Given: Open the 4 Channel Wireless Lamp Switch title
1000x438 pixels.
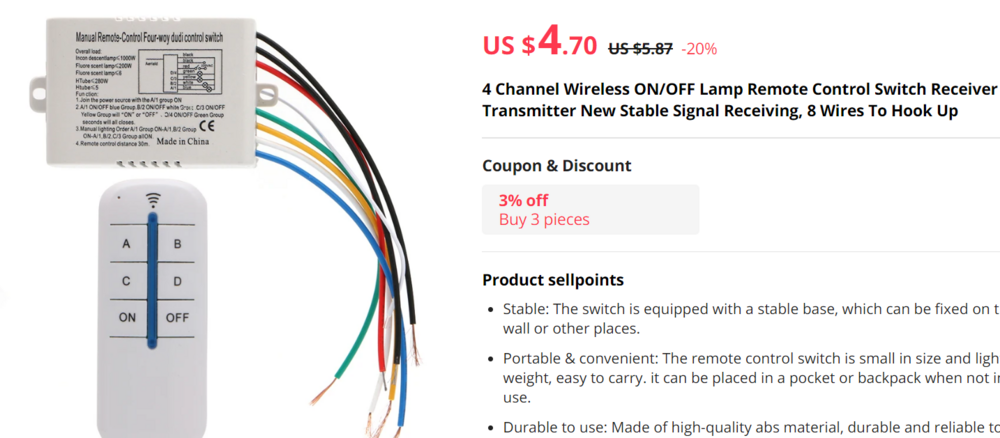Looking at the screenshot, I should pyautogui.click(x=740, y=101).
